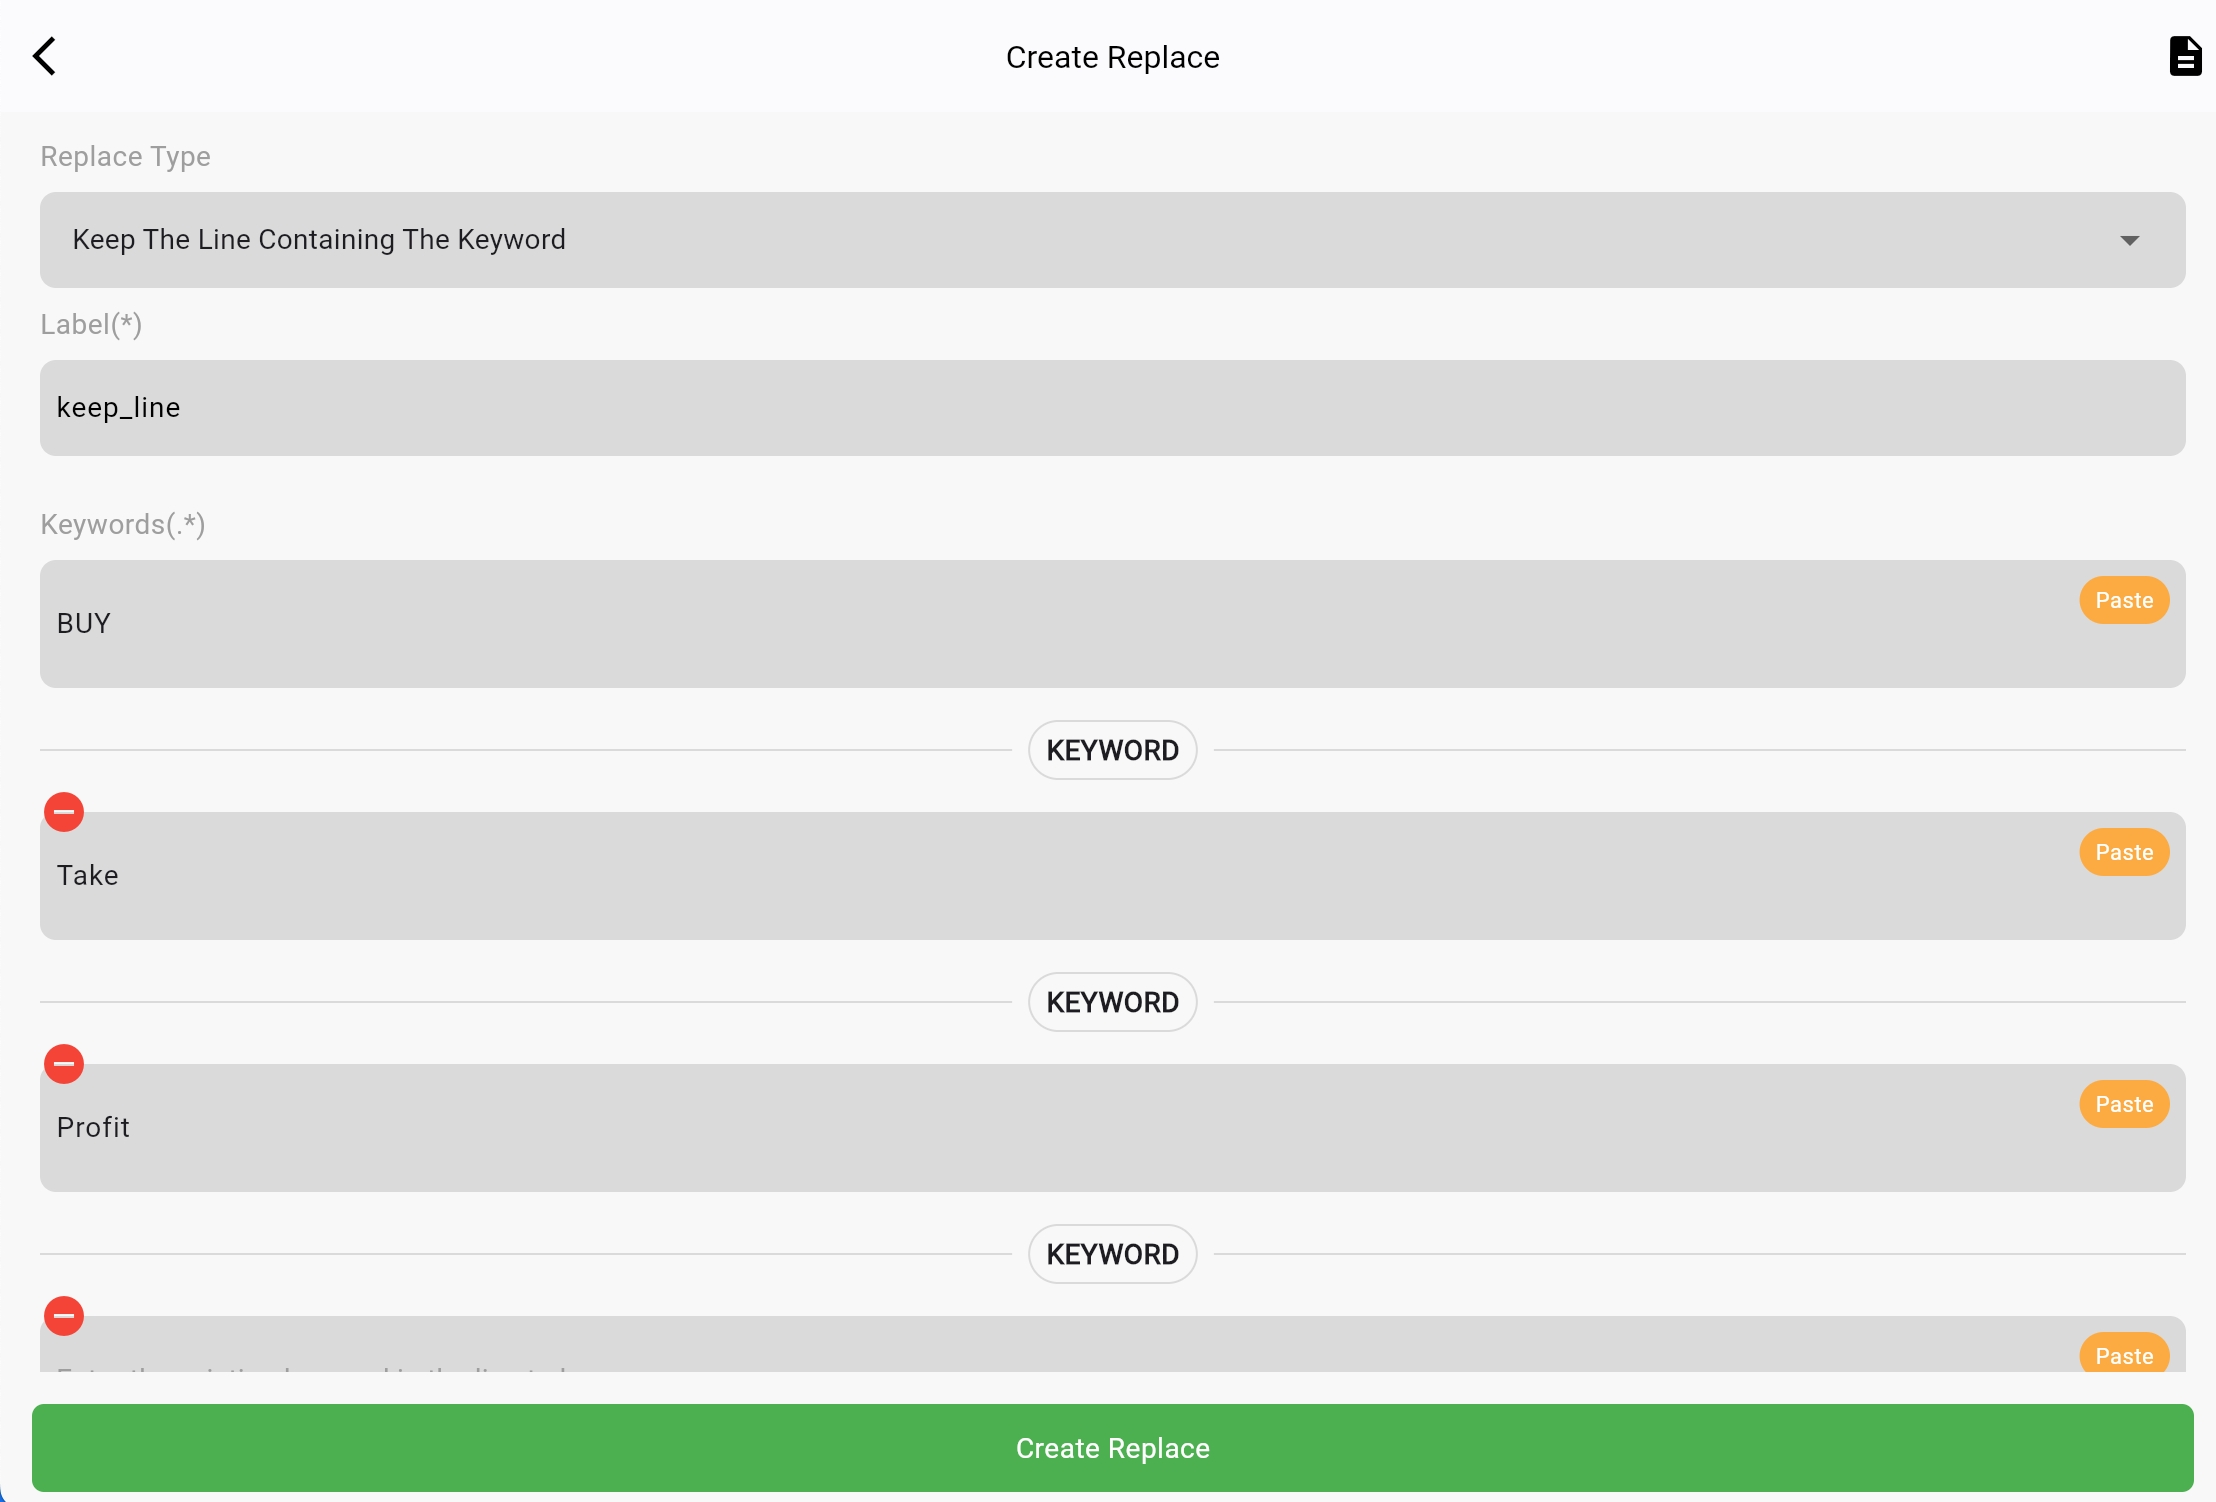Click the KEYWORD chip below BUY field
The image size is (2216, 1502).
click(1112, 750)
